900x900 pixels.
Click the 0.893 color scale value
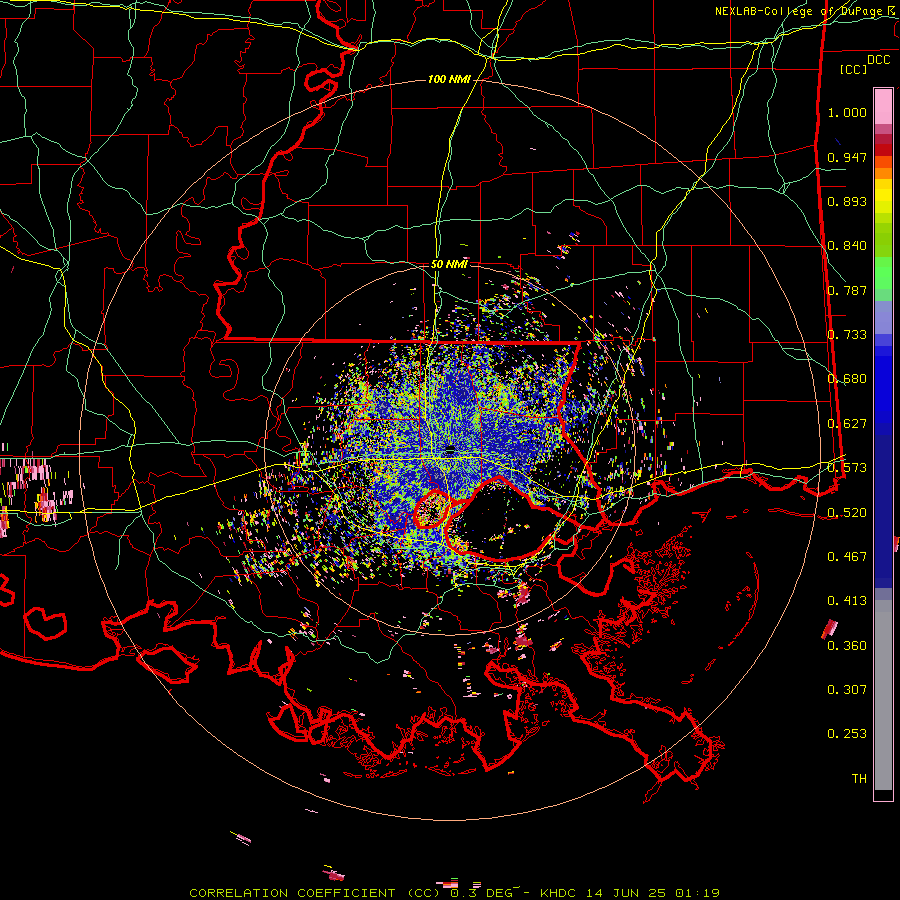847,201
